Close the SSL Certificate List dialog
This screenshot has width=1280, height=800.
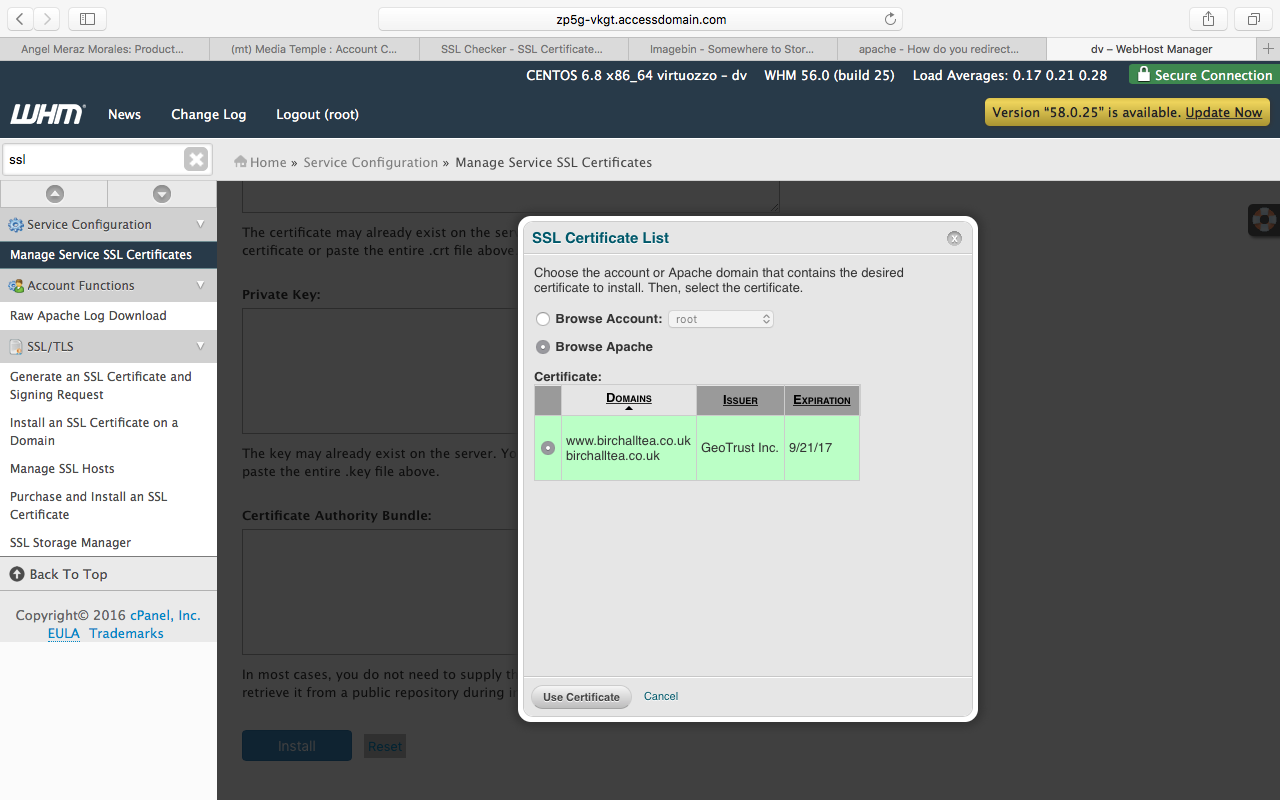pyautogui.click(x=954, y=238)
